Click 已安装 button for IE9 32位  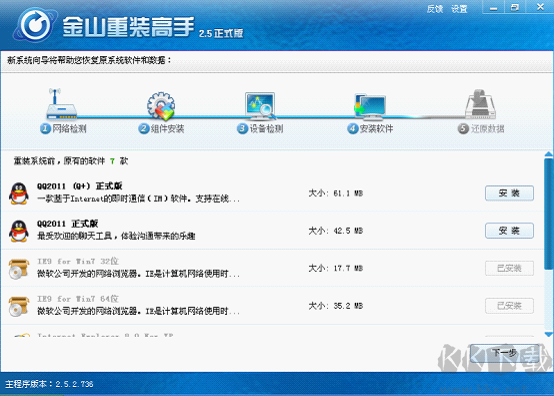(x=509, y=268)
